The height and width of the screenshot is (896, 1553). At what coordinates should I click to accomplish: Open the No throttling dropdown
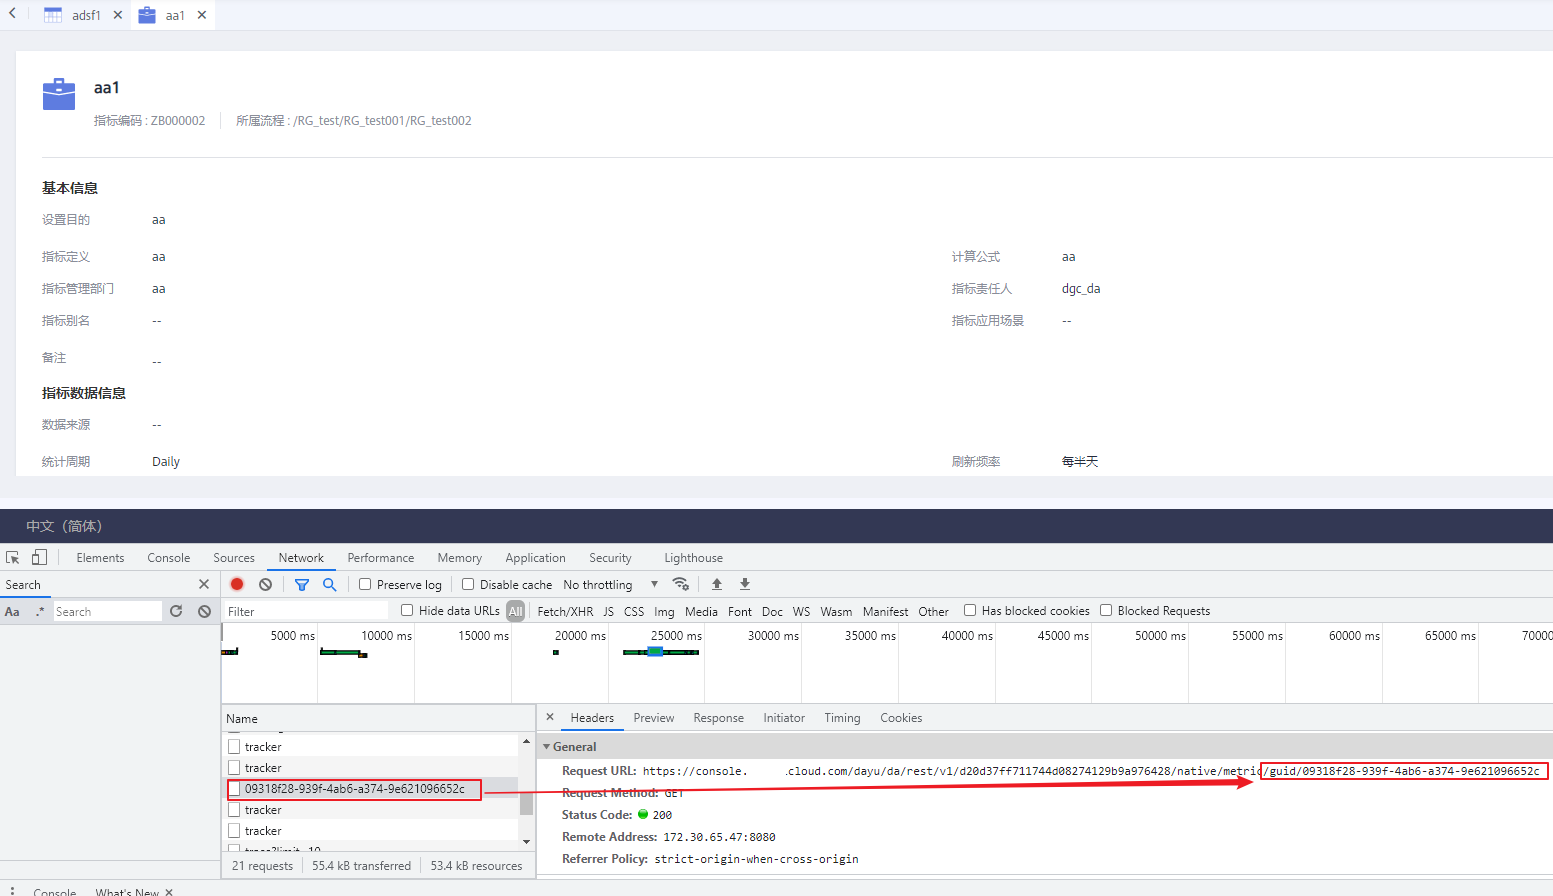(x=611, y=584)
